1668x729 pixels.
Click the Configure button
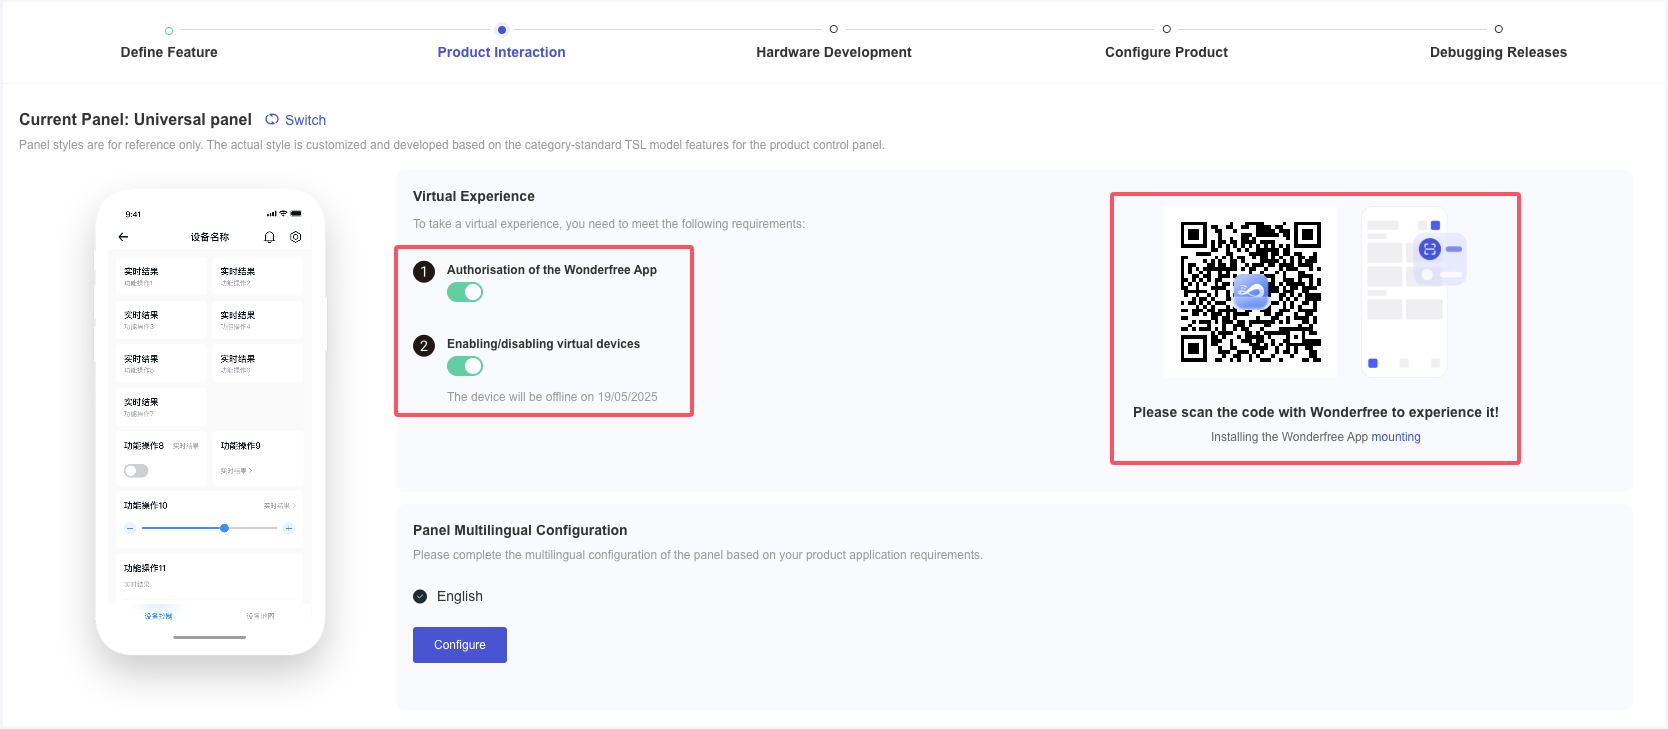[x=460, y=645]
